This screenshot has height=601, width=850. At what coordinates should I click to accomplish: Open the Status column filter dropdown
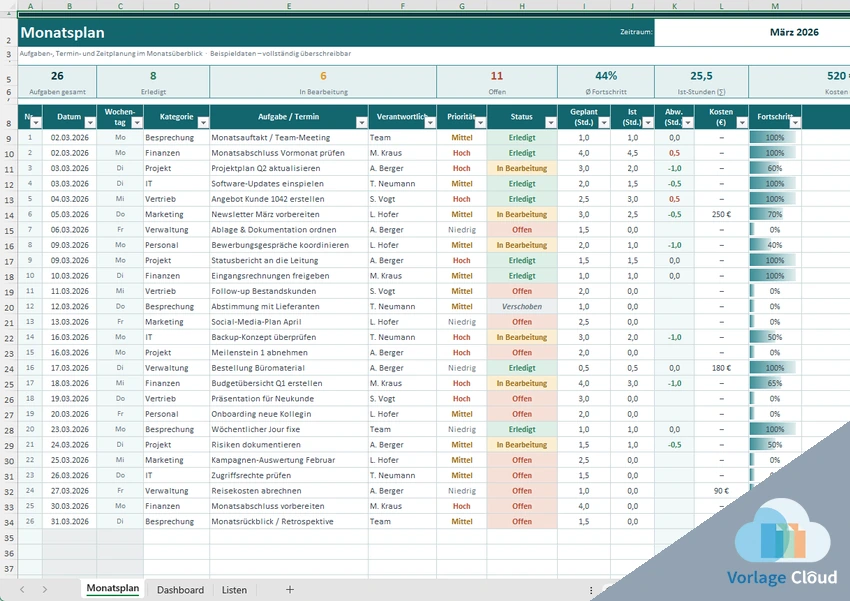(x=551, y=123)
